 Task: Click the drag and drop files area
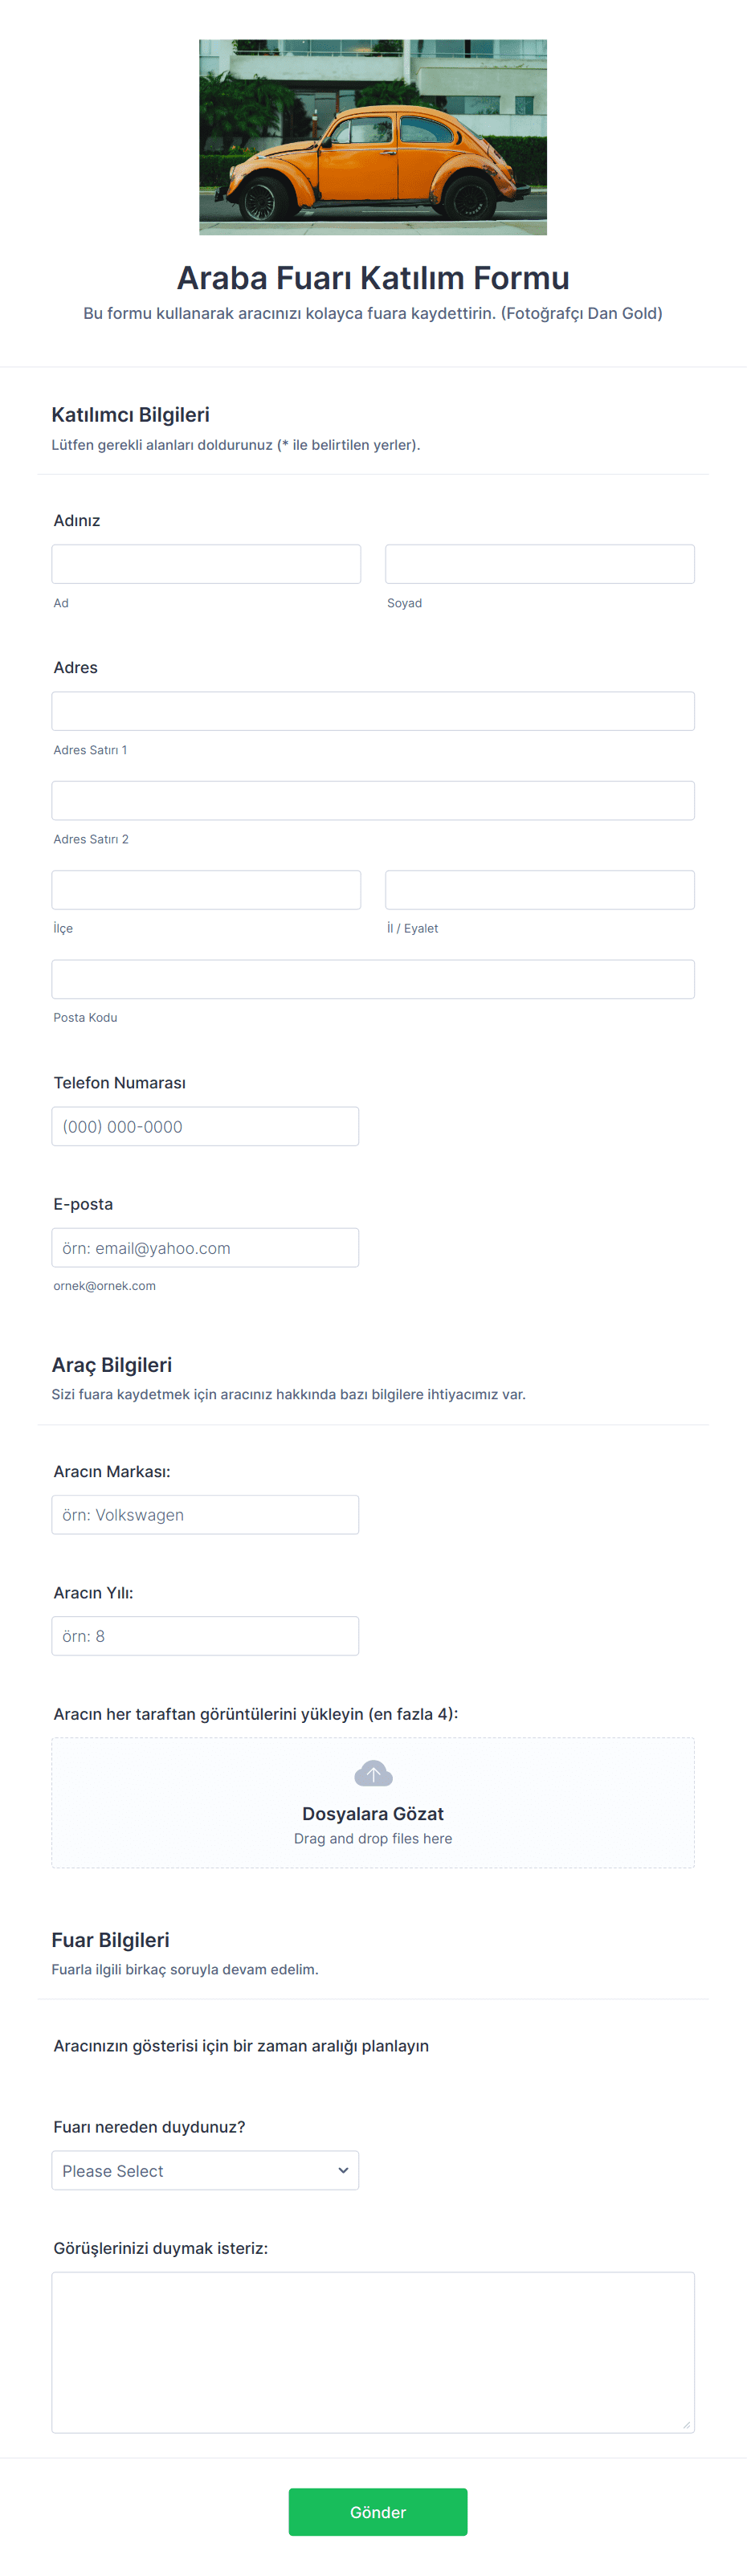coord(373,1802)
